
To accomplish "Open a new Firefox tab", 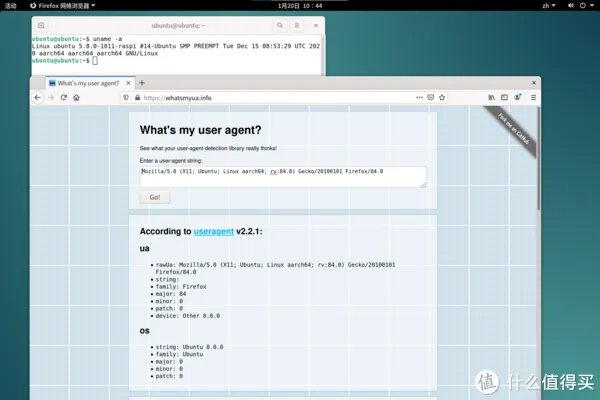I will tap(142, 82).
